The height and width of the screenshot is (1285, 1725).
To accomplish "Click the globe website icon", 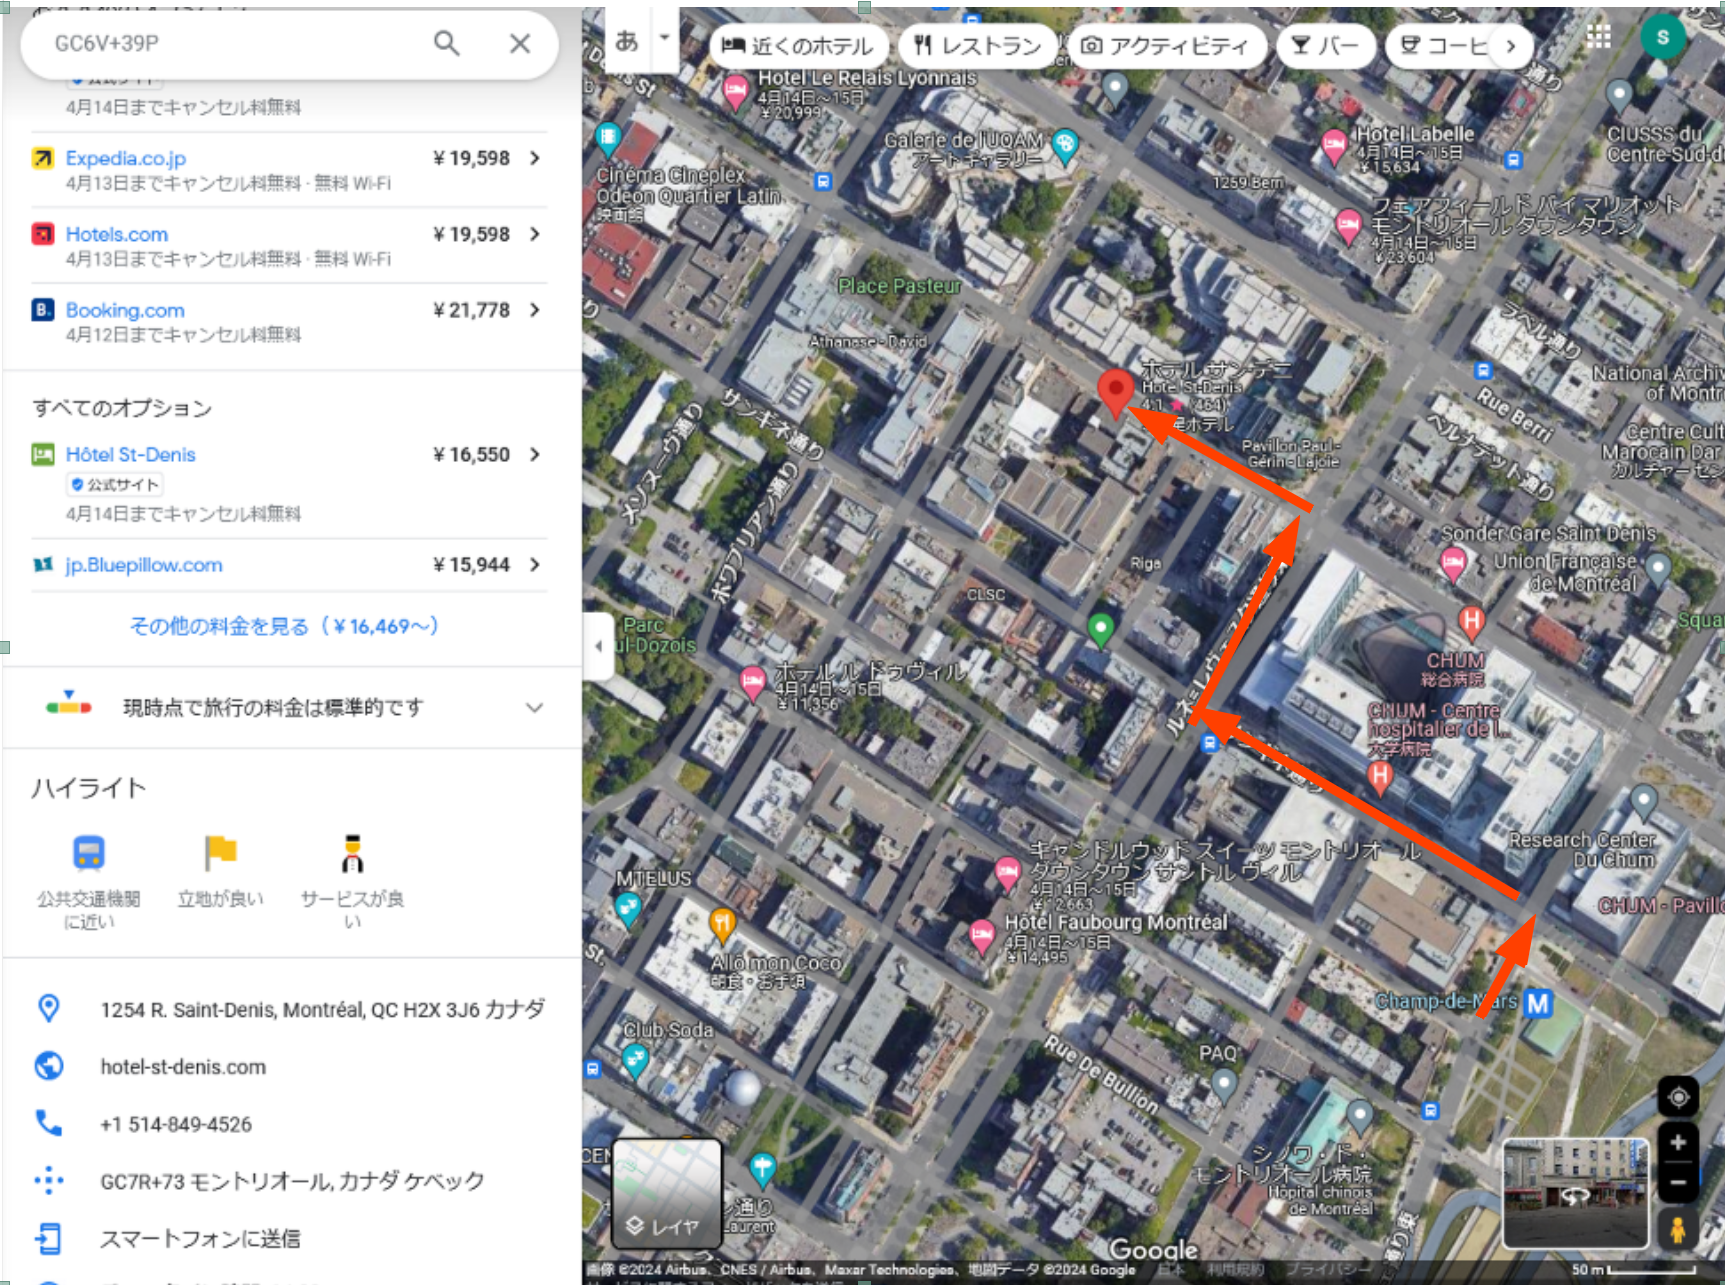I will 48,1066.
